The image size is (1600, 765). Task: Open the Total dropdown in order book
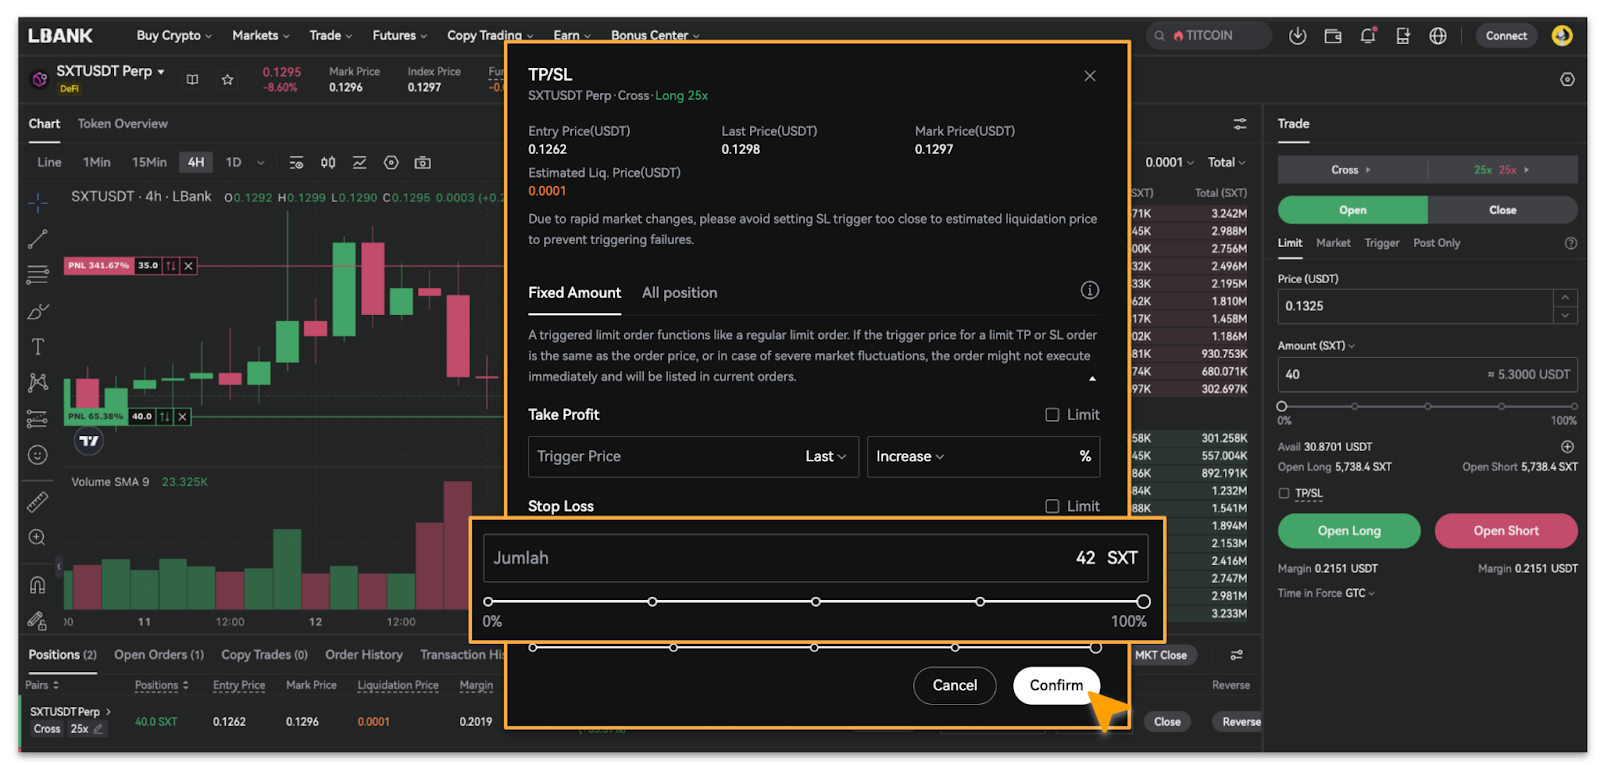pos(1227,162)
